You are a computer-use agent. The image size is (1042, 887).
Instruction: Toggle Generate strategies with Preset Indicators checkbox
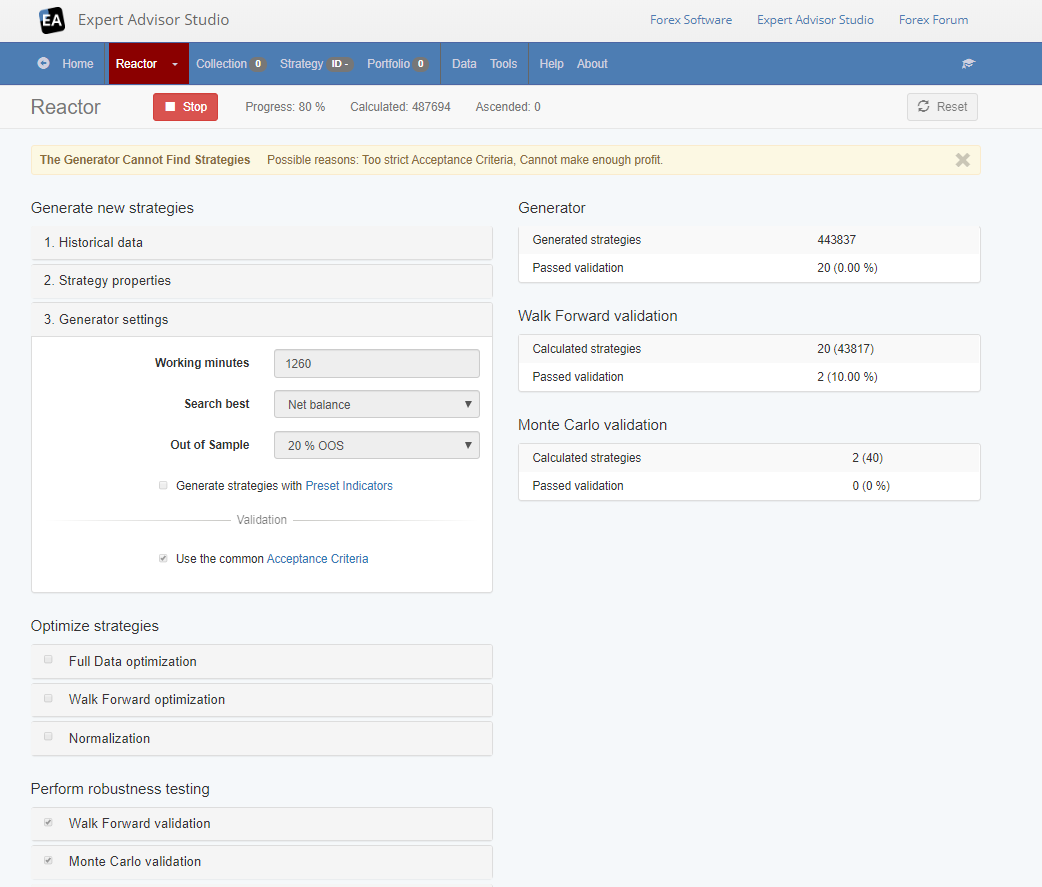[x=163, y=485]
